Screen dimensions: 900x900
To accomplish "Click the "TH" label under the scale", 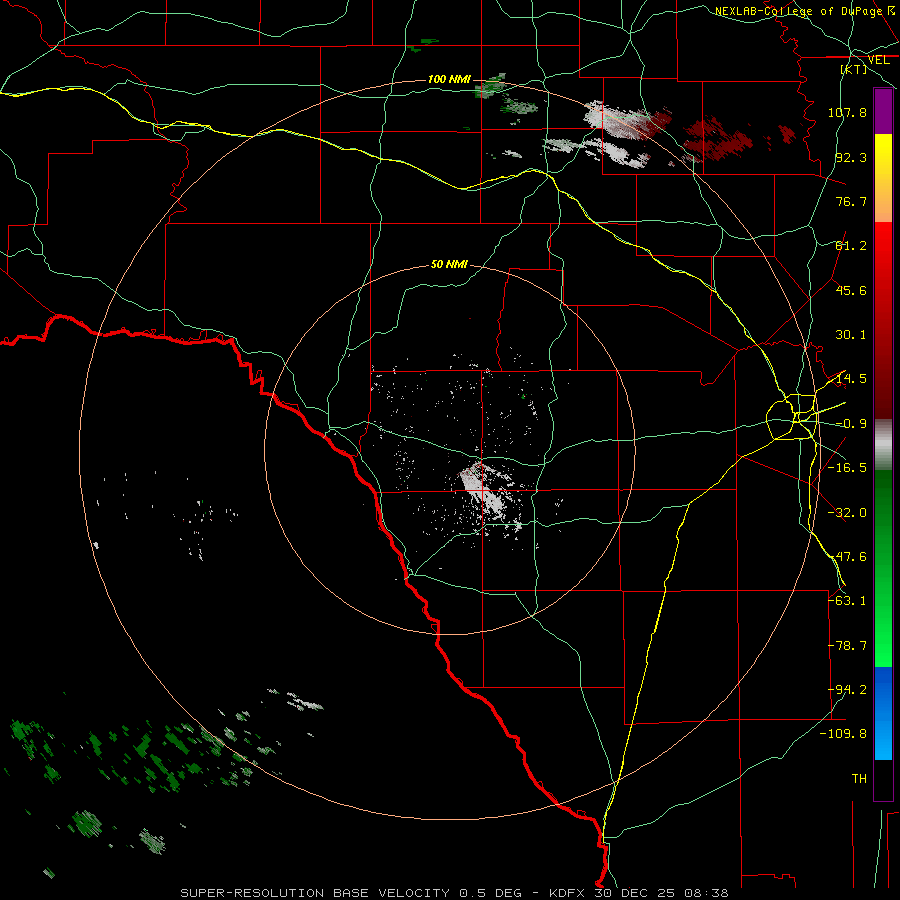I will (x=859, y=779).
